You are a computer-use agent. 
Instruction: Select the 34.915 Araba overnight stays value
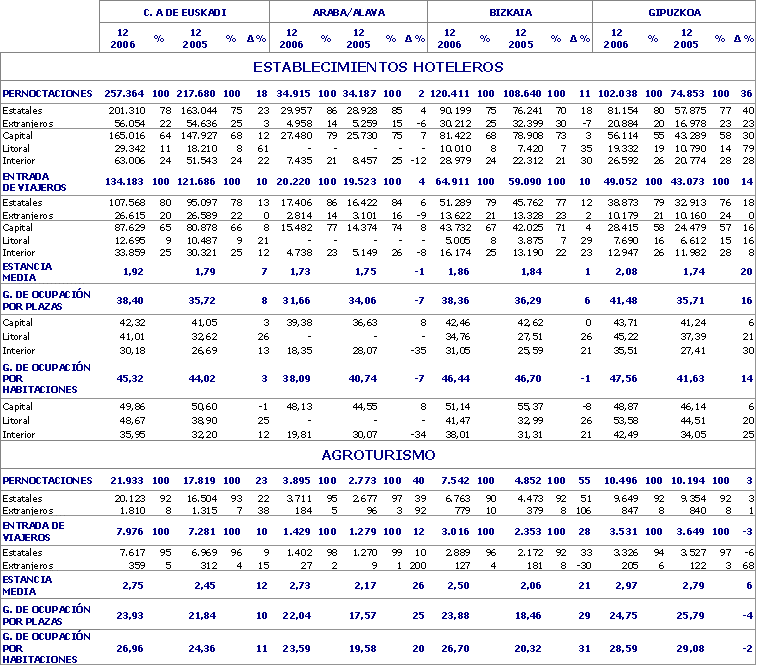pyautogui.click(x=293, y=92)
